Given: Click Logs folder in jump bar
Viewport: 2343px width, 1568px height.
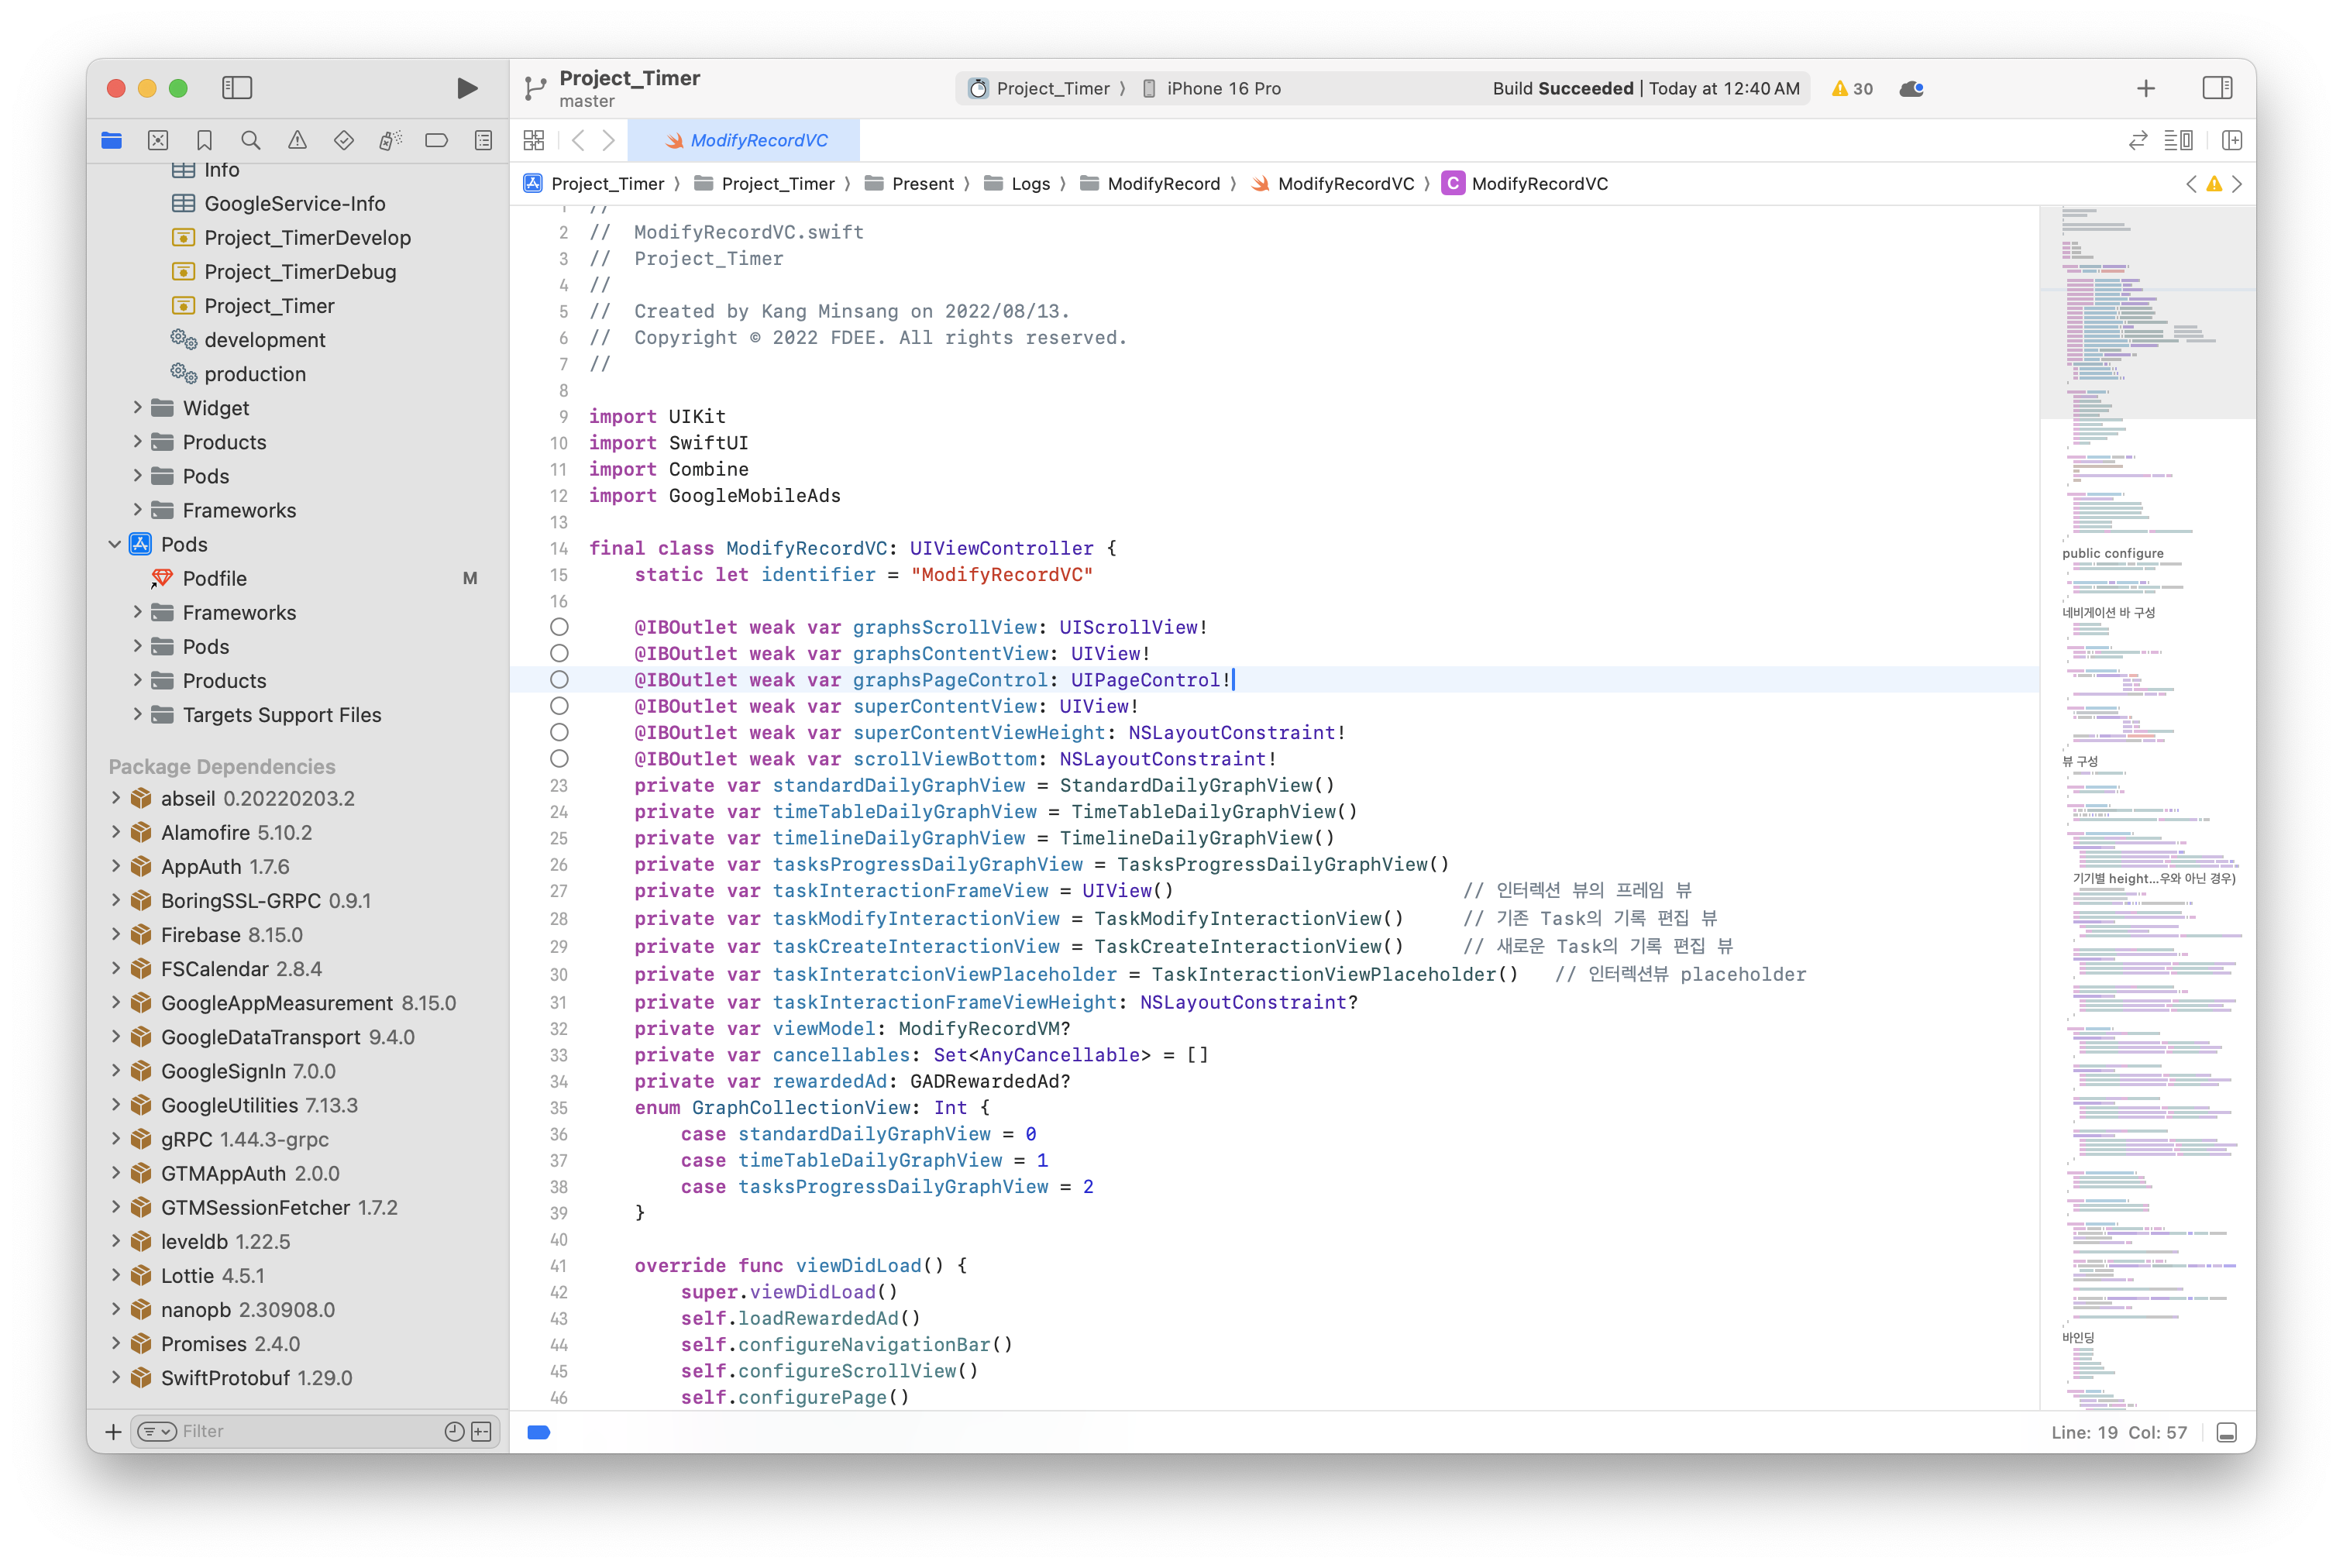Looking at the screenshot, I should click(1017, 184).
